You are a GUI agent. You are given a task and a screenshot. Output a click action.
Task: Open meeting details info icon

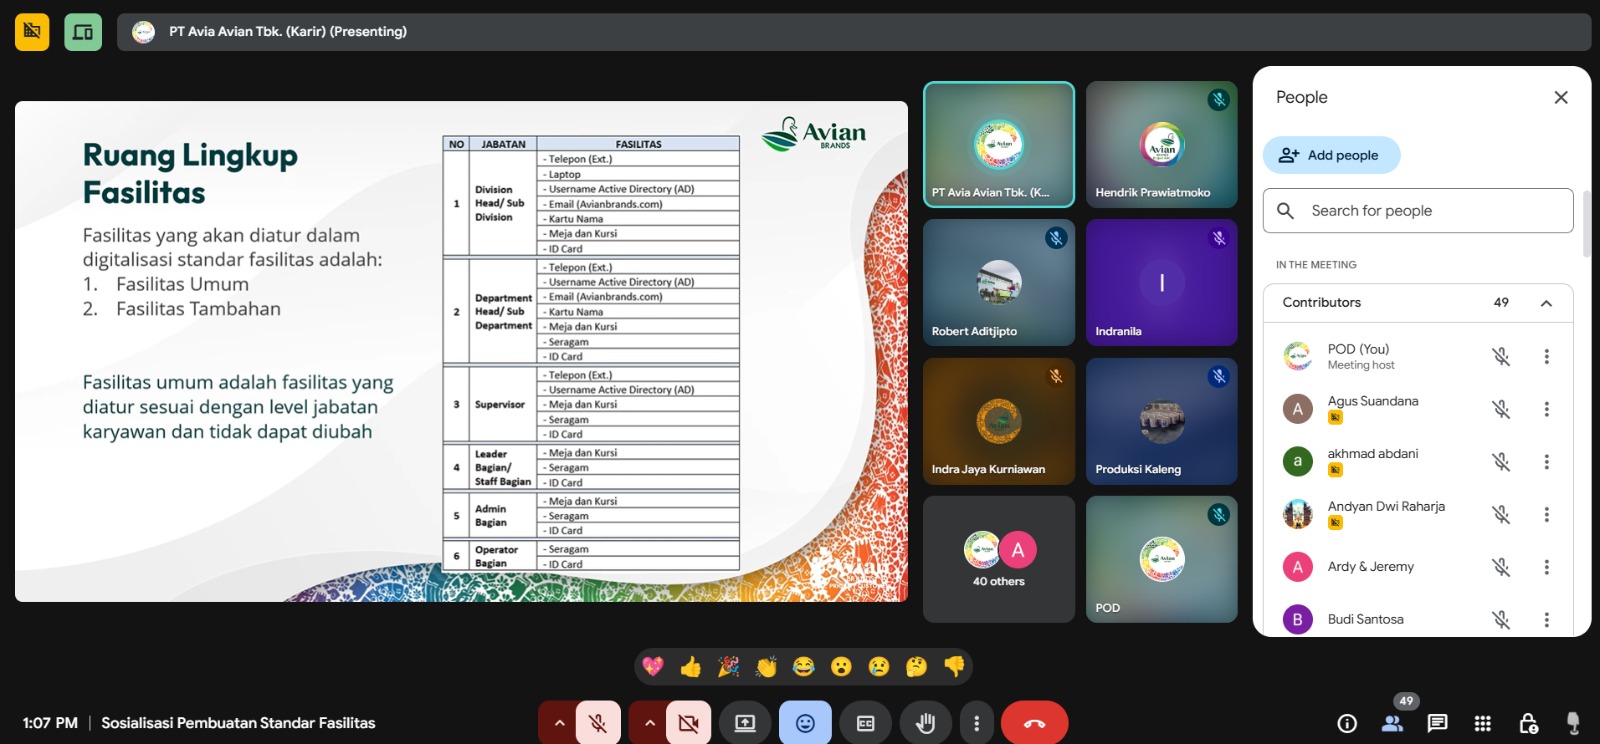coord(1347,723)
